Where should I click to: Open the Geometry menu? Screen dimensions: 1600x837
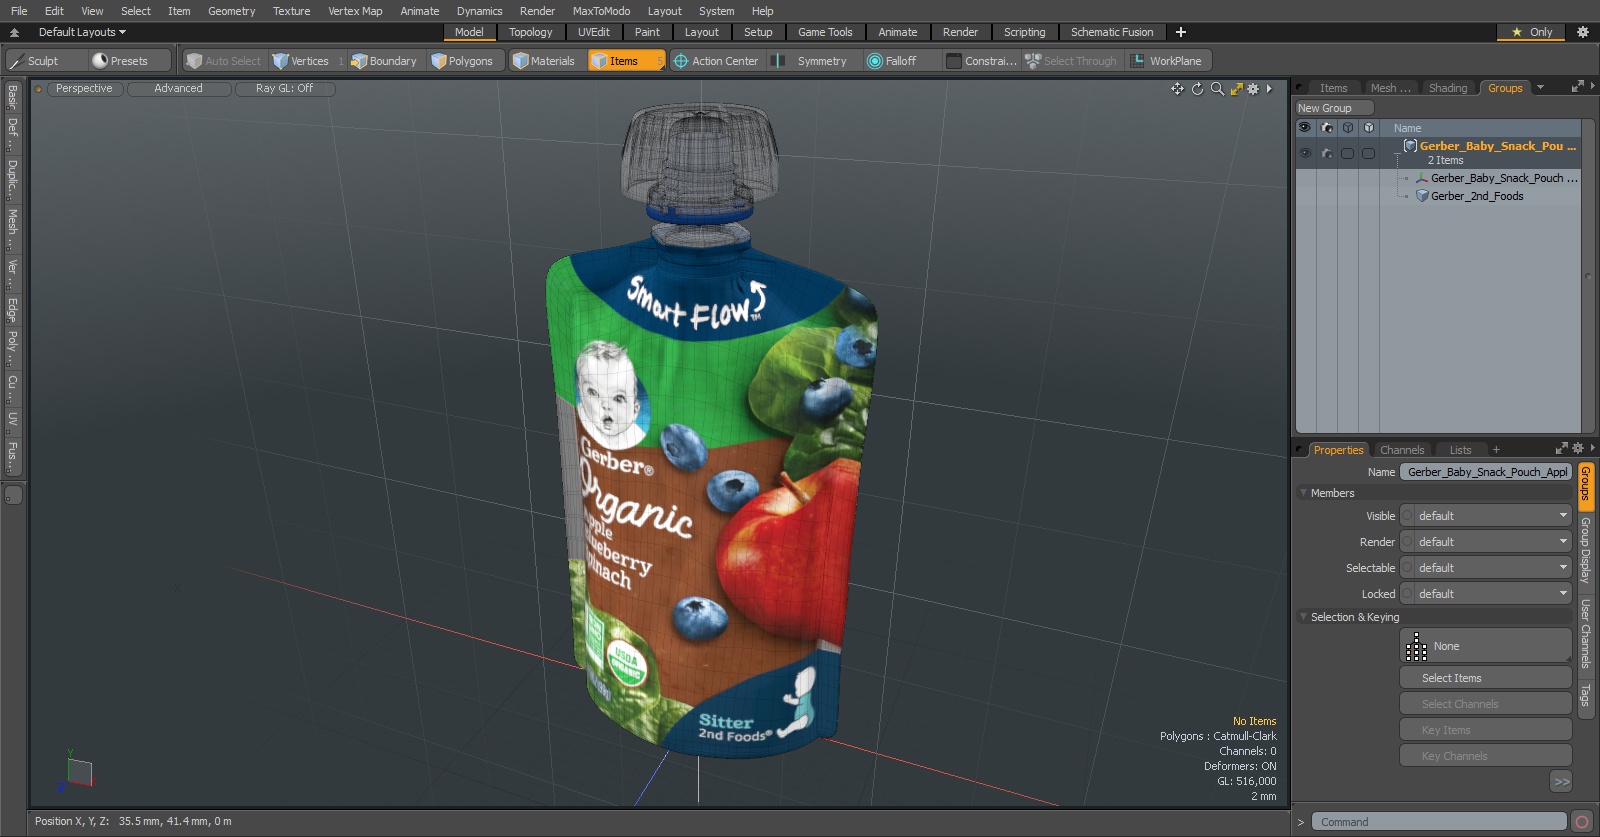coord(231,11)
